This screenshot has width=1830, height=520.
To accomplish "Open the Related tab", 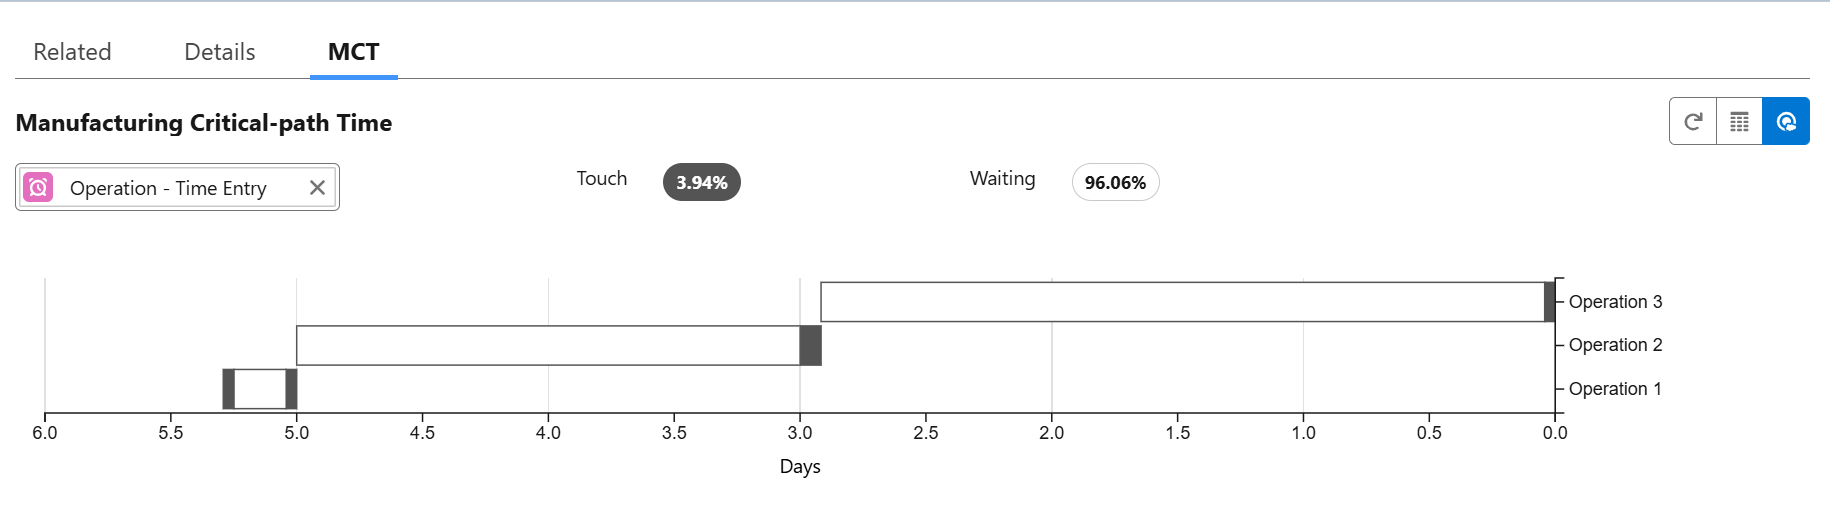I will (x=72, y=52).
